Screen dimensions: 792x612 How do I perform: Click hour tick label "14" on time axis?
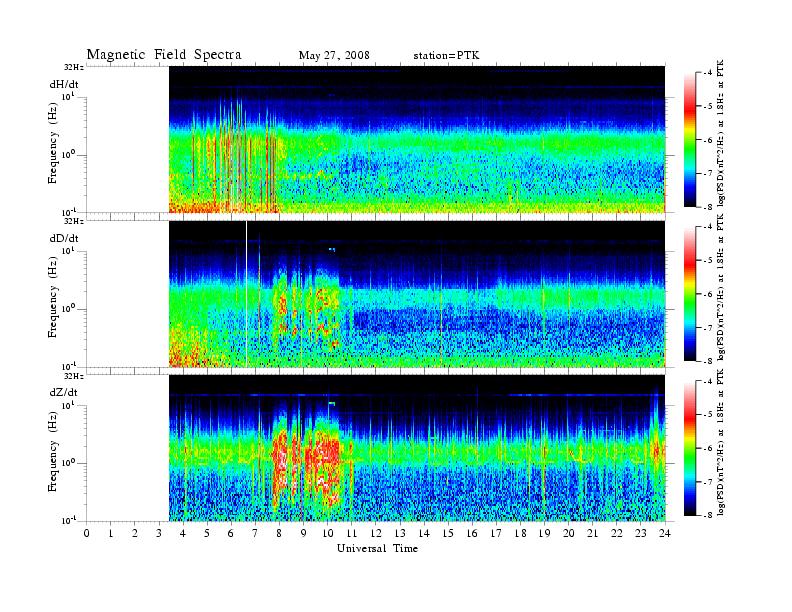tap(424, 533)
